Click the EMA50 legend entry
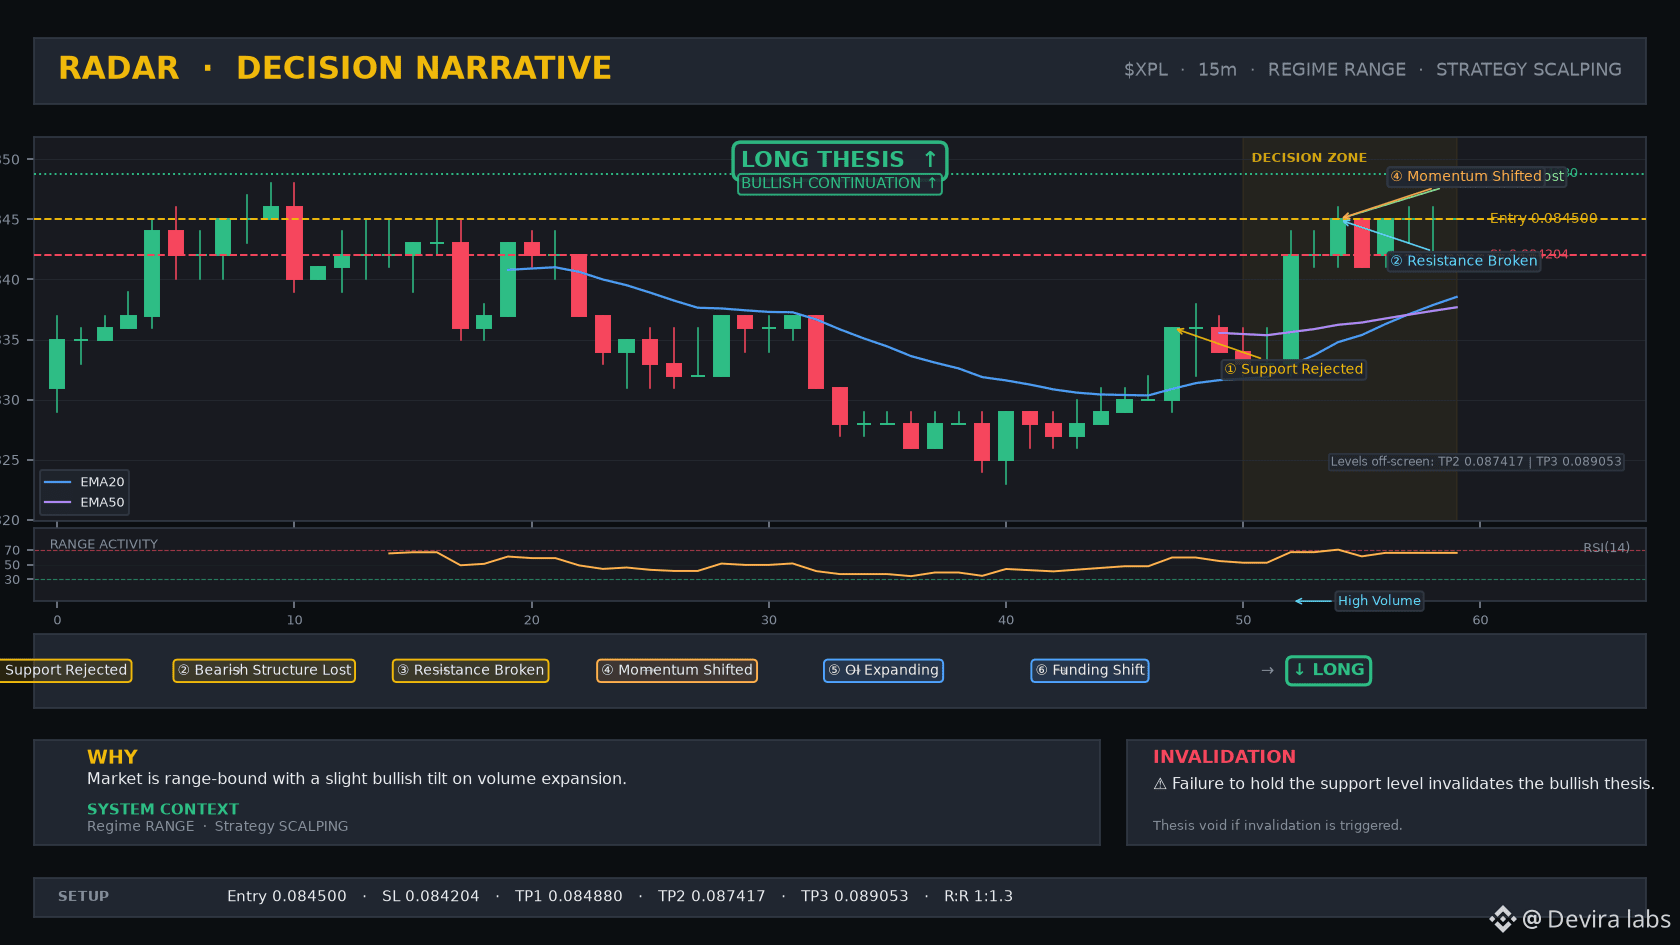The image size is (1680, 945). click(x=85, y=503)
